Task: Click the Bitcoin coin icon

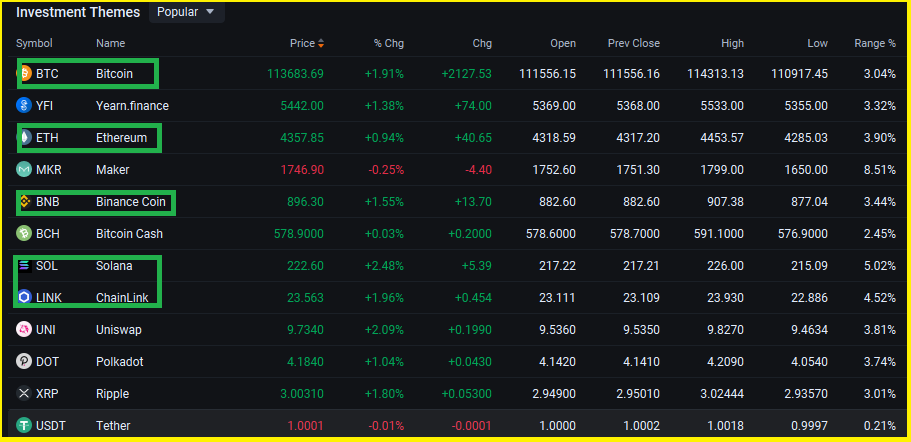Action: (x=24, y=73)
